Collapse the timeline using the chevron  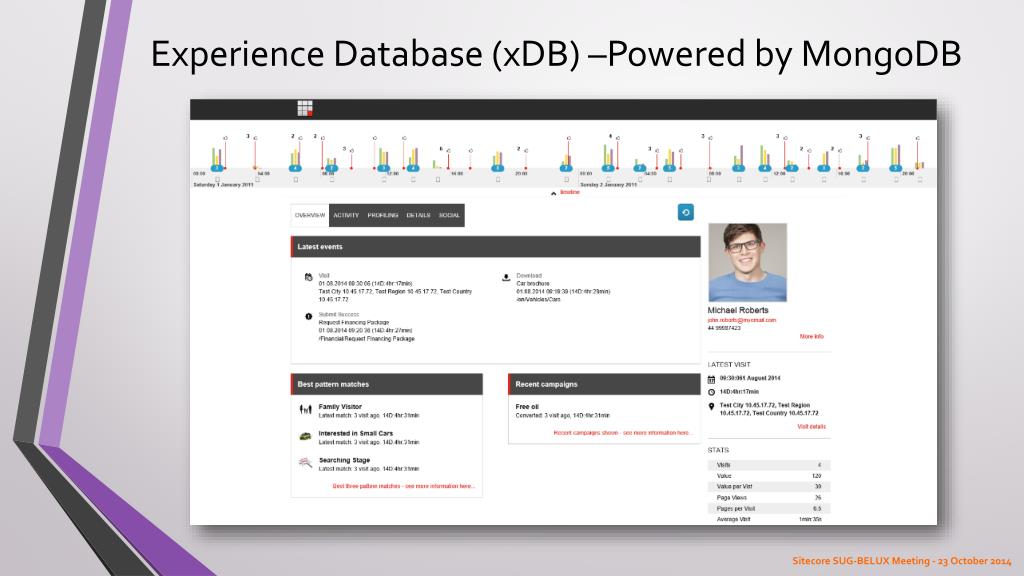[553, 193]
